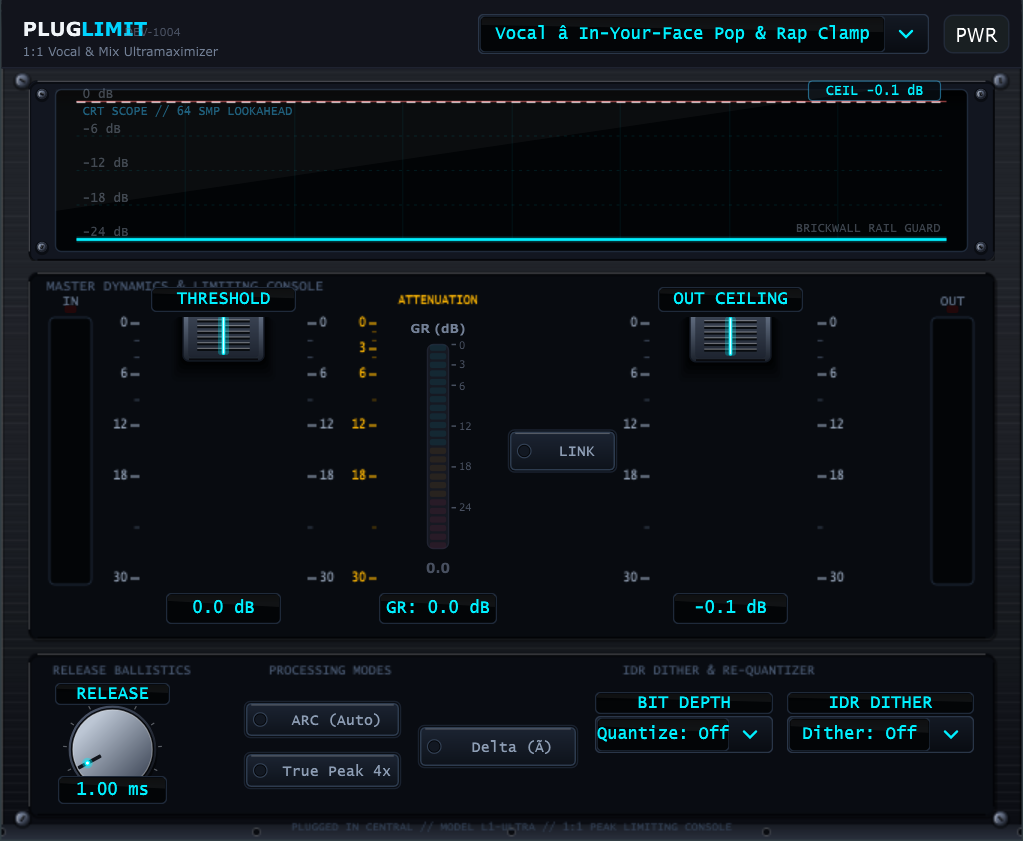Screen dimensions: 1023x841
Task: Grab the OUT CEILING fader handle
Action: (730, 337)
